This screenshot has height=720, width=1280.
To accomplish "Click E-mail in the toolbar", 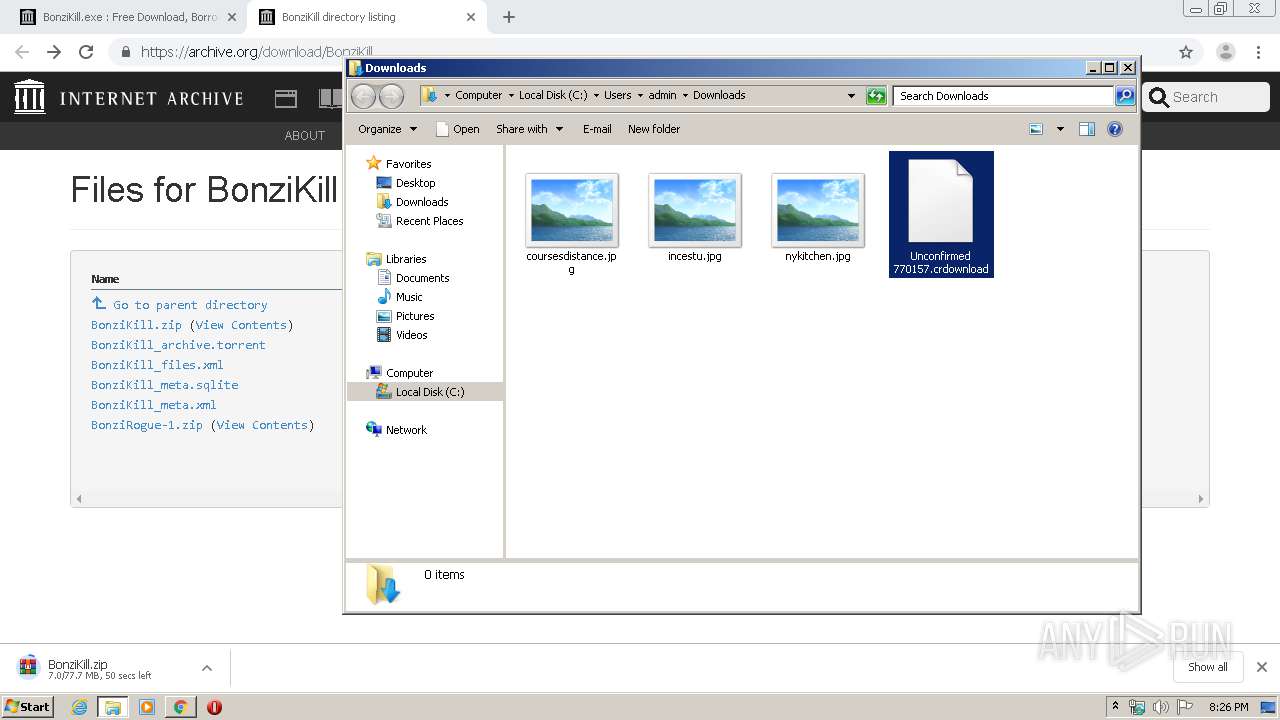I will point(597,129).
